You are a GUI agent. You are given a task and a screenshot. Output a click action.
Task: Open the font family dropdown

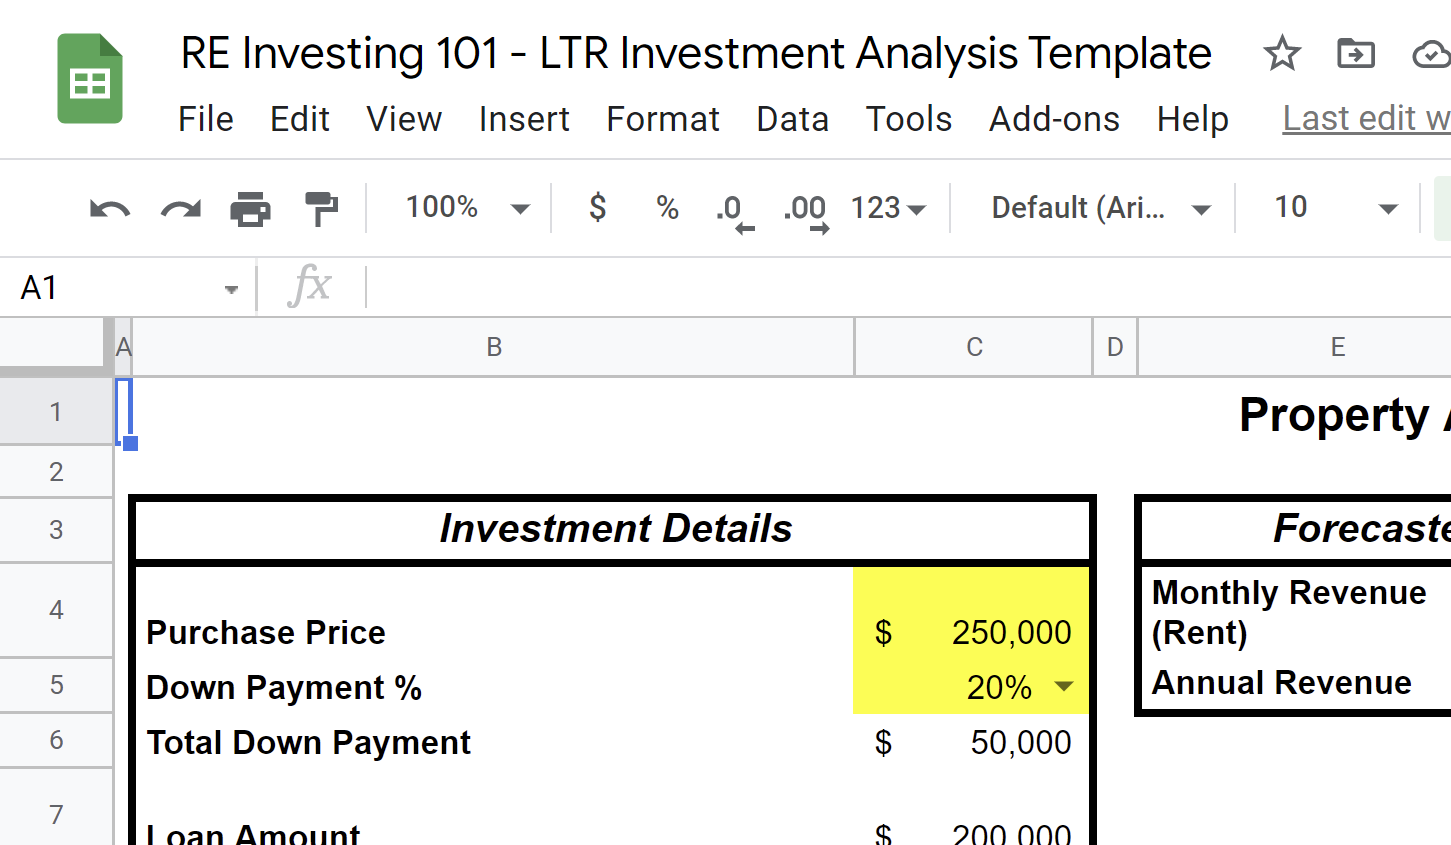click(1100, 207)
